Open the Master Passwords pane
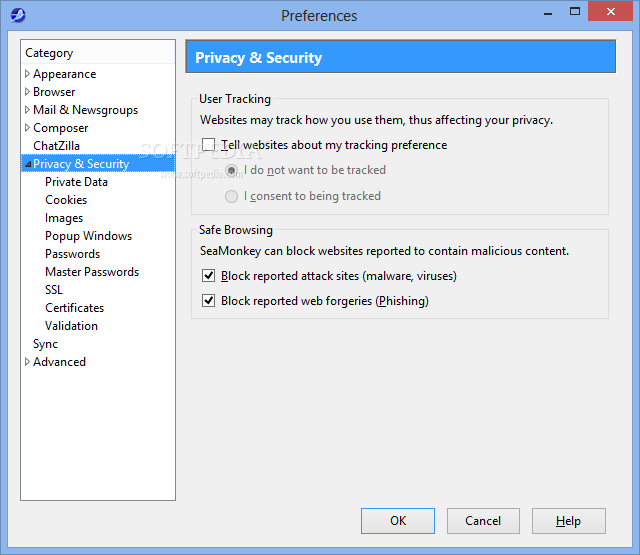Viewport: 640px width, 555px height. [x=92, y=272]
